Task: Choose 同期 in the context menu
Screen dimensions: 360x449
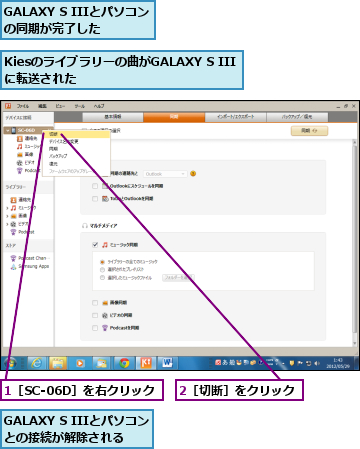Action: [x=77, y=149]
